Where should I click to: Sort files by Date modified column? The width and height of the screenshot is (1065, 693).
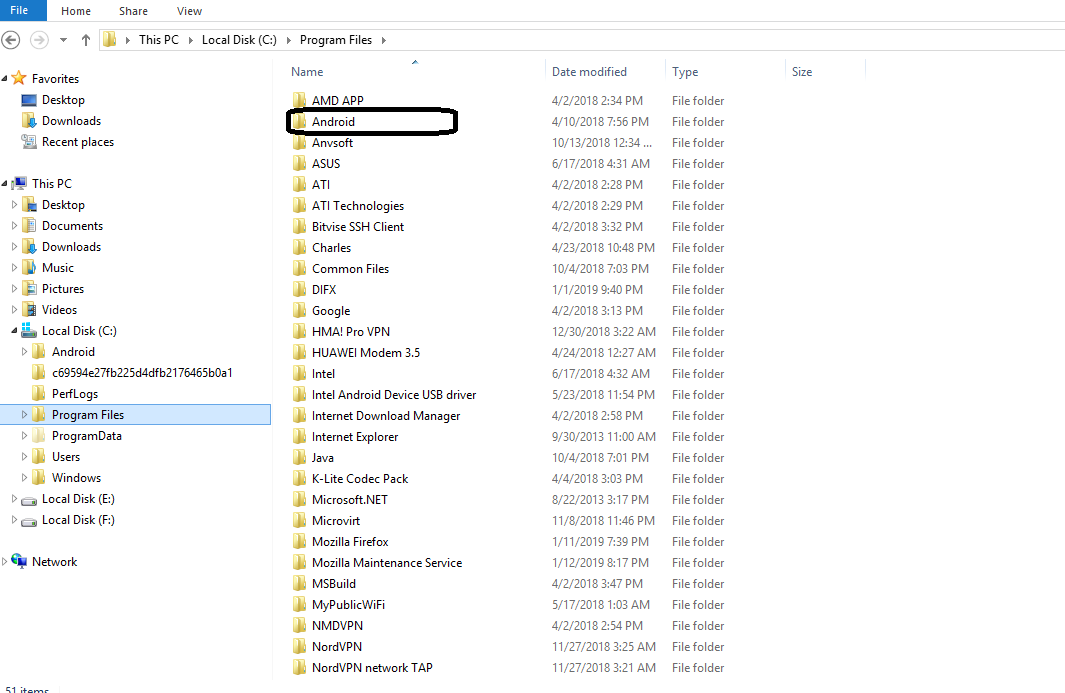point(589,71)
